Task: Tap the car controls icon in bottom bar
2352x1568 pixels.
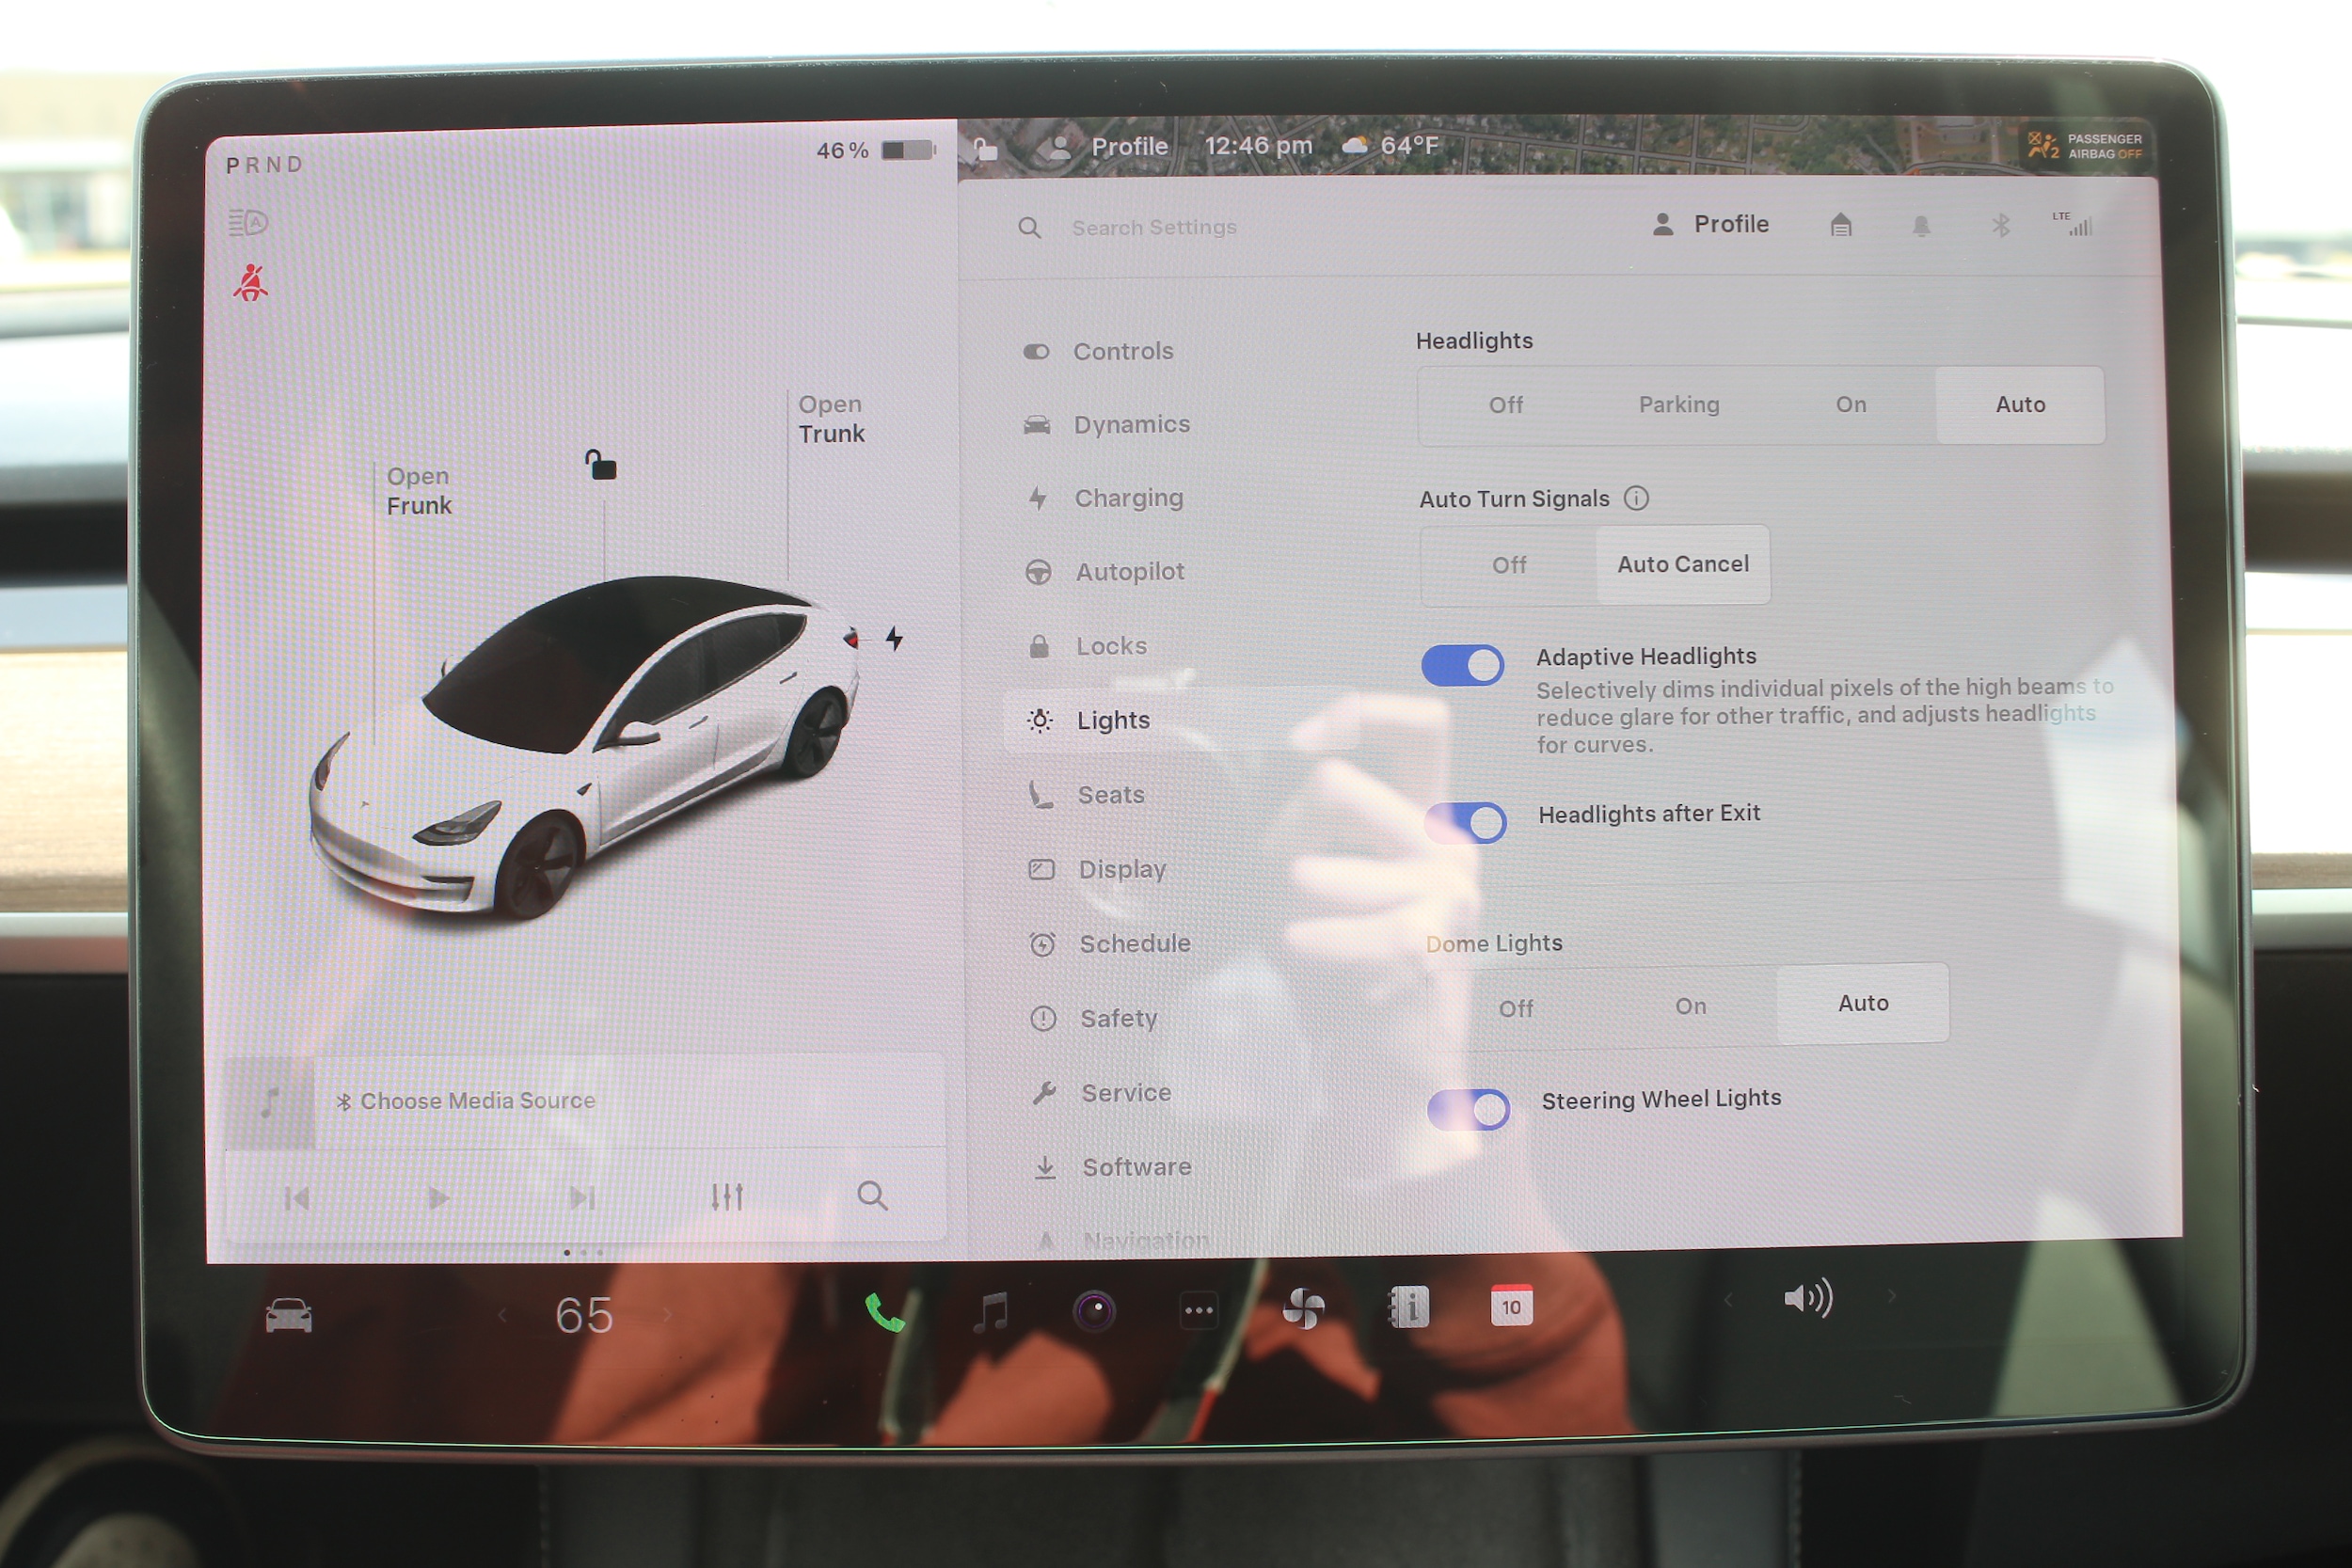Action: pos(289,1315)
